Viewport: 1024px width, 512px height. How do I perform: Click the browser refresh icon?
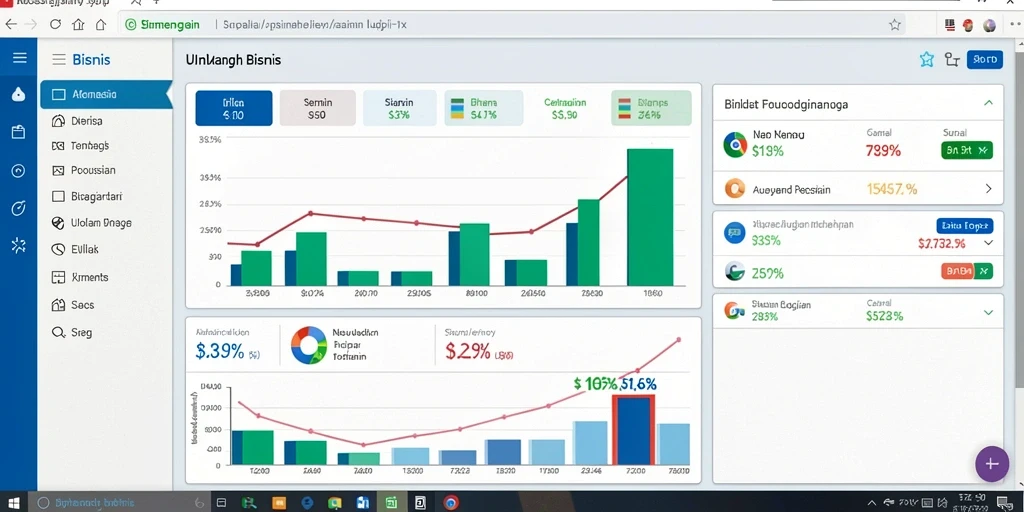pos(55,25)
